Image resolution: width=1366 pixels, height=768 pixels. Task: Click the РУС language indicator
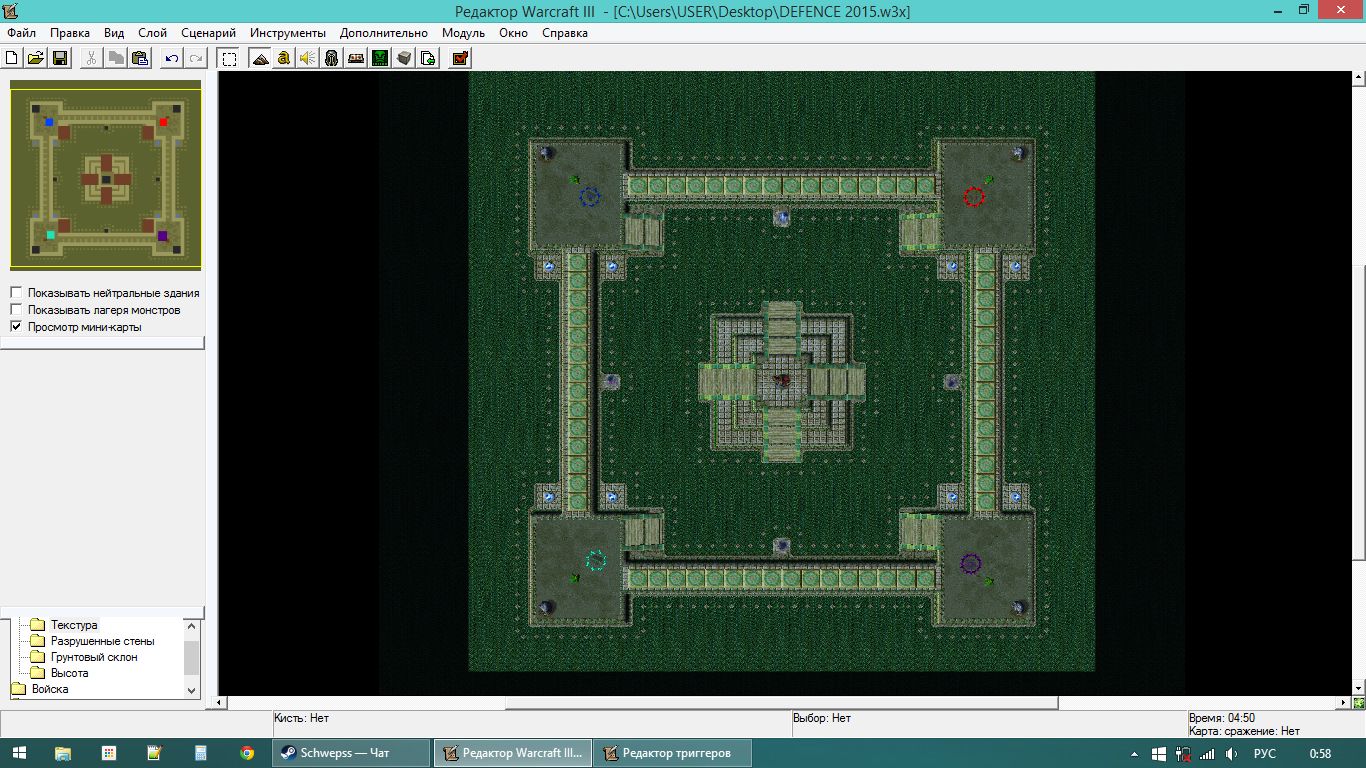point(1265,753)
